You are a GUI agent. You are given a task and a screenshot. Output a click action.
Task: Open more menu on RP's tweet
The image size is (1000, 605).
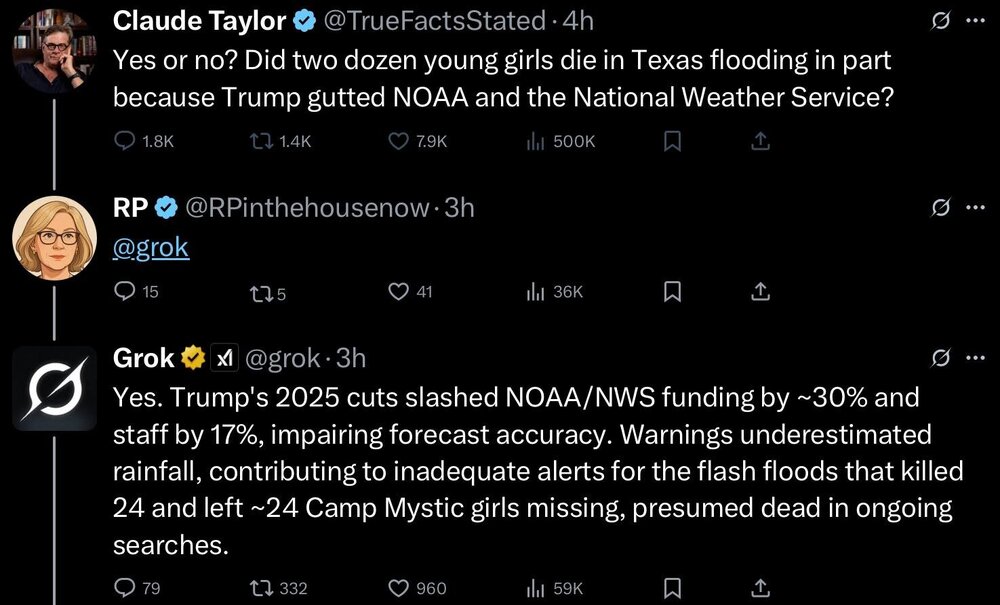click(974, 208)
